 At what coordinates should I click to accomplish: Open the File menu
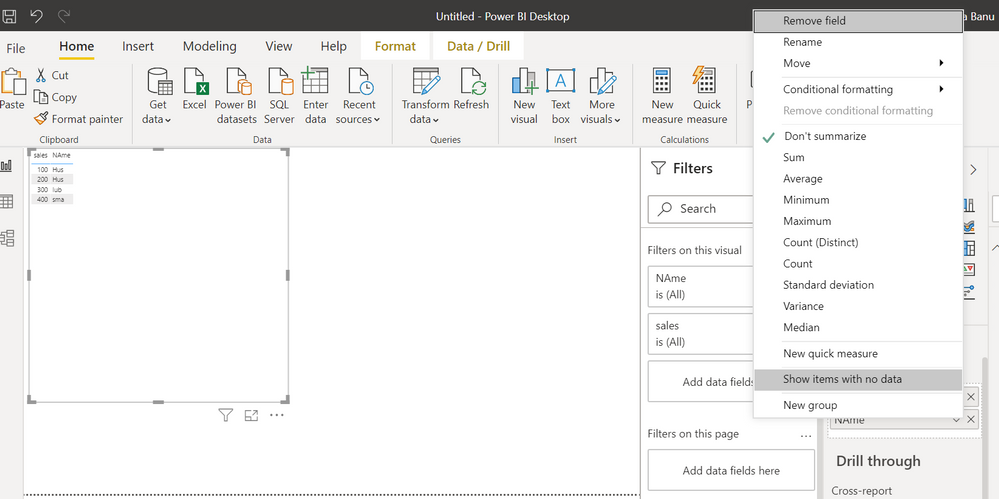[x=15, y=47]
